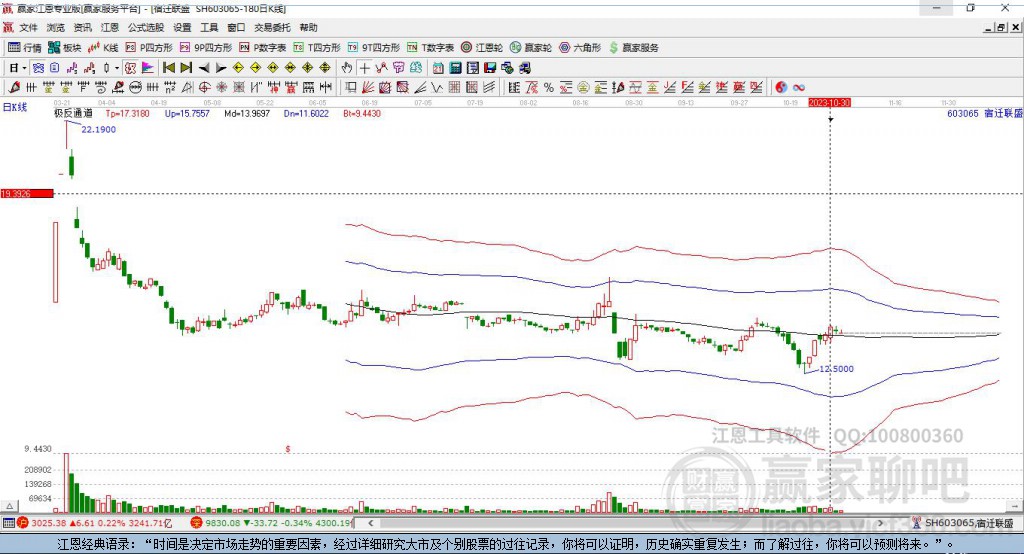The width and height of the screenshot is (1024, 554).
Task: Open the 工具 menu
Action: click(x=209, y=27)
